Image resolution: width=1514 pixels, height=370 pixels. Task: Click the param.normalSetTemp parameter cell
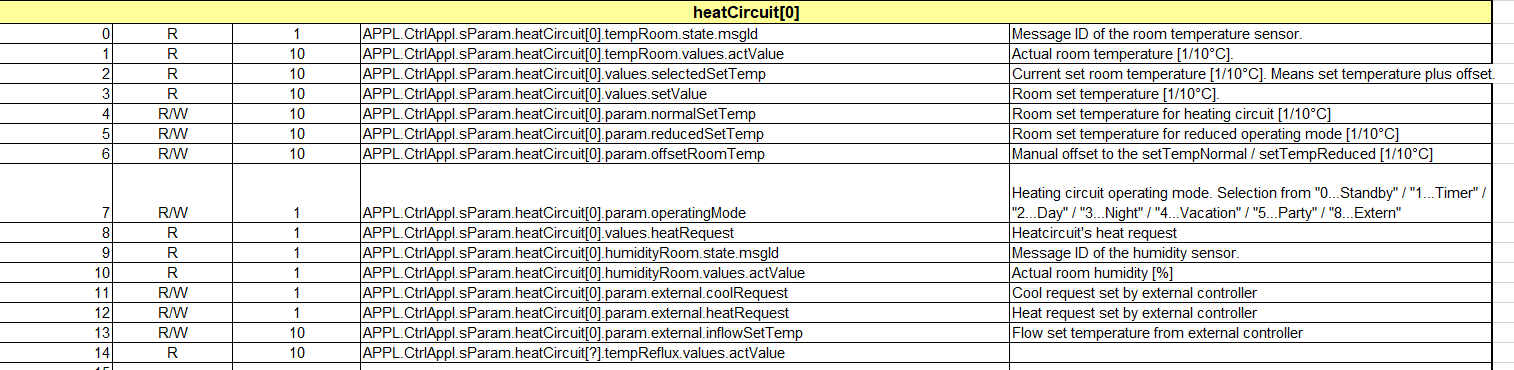[685, 114]
